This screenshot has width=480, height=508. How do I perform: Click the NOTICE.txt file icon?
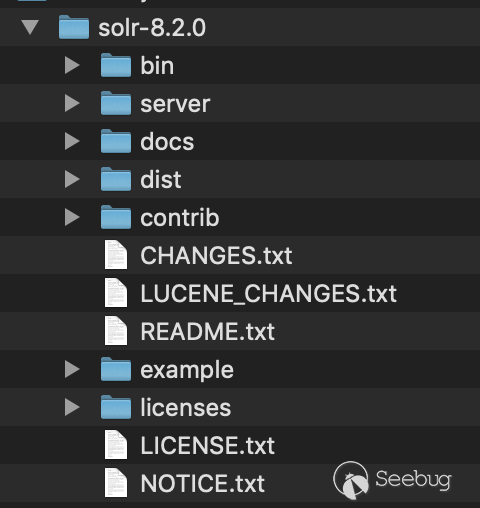coord(116,483)
